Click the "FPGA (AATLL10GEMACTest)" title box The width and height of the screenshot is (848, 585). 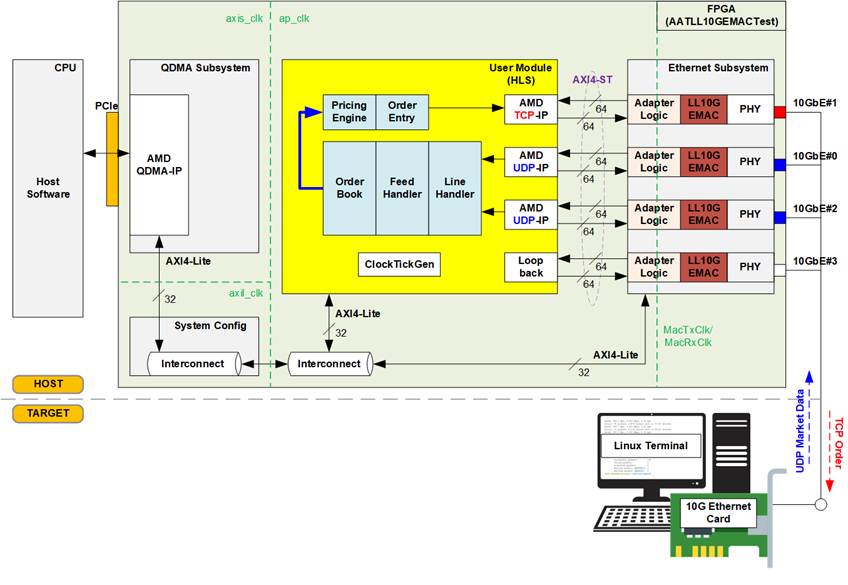(721, 16)
